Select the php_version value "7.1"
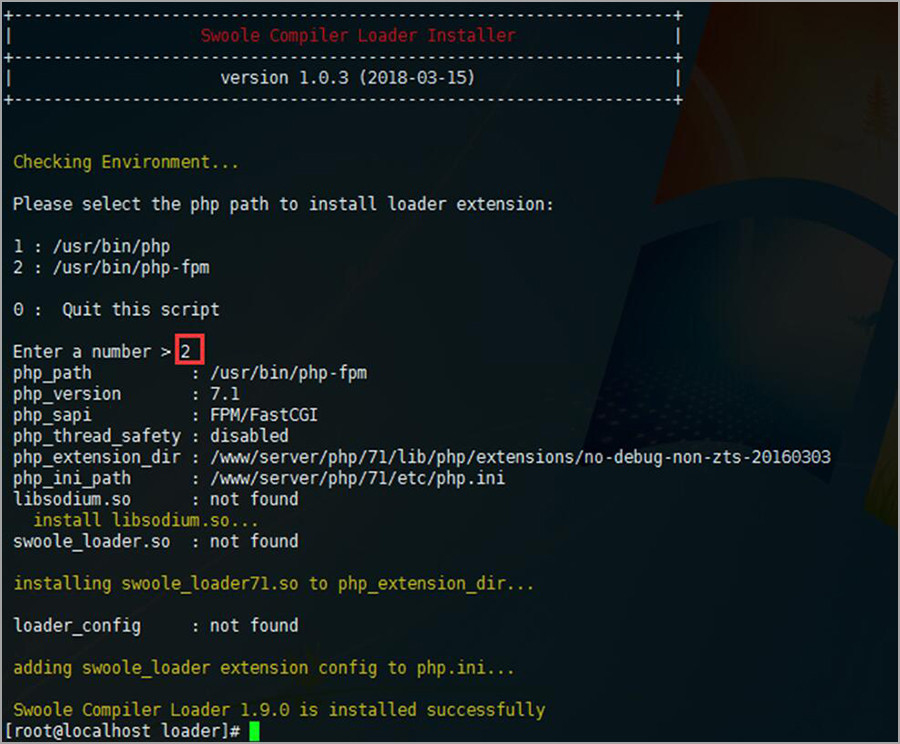The width and height of the screenshot is (900, 744). [x=225, y=394]
